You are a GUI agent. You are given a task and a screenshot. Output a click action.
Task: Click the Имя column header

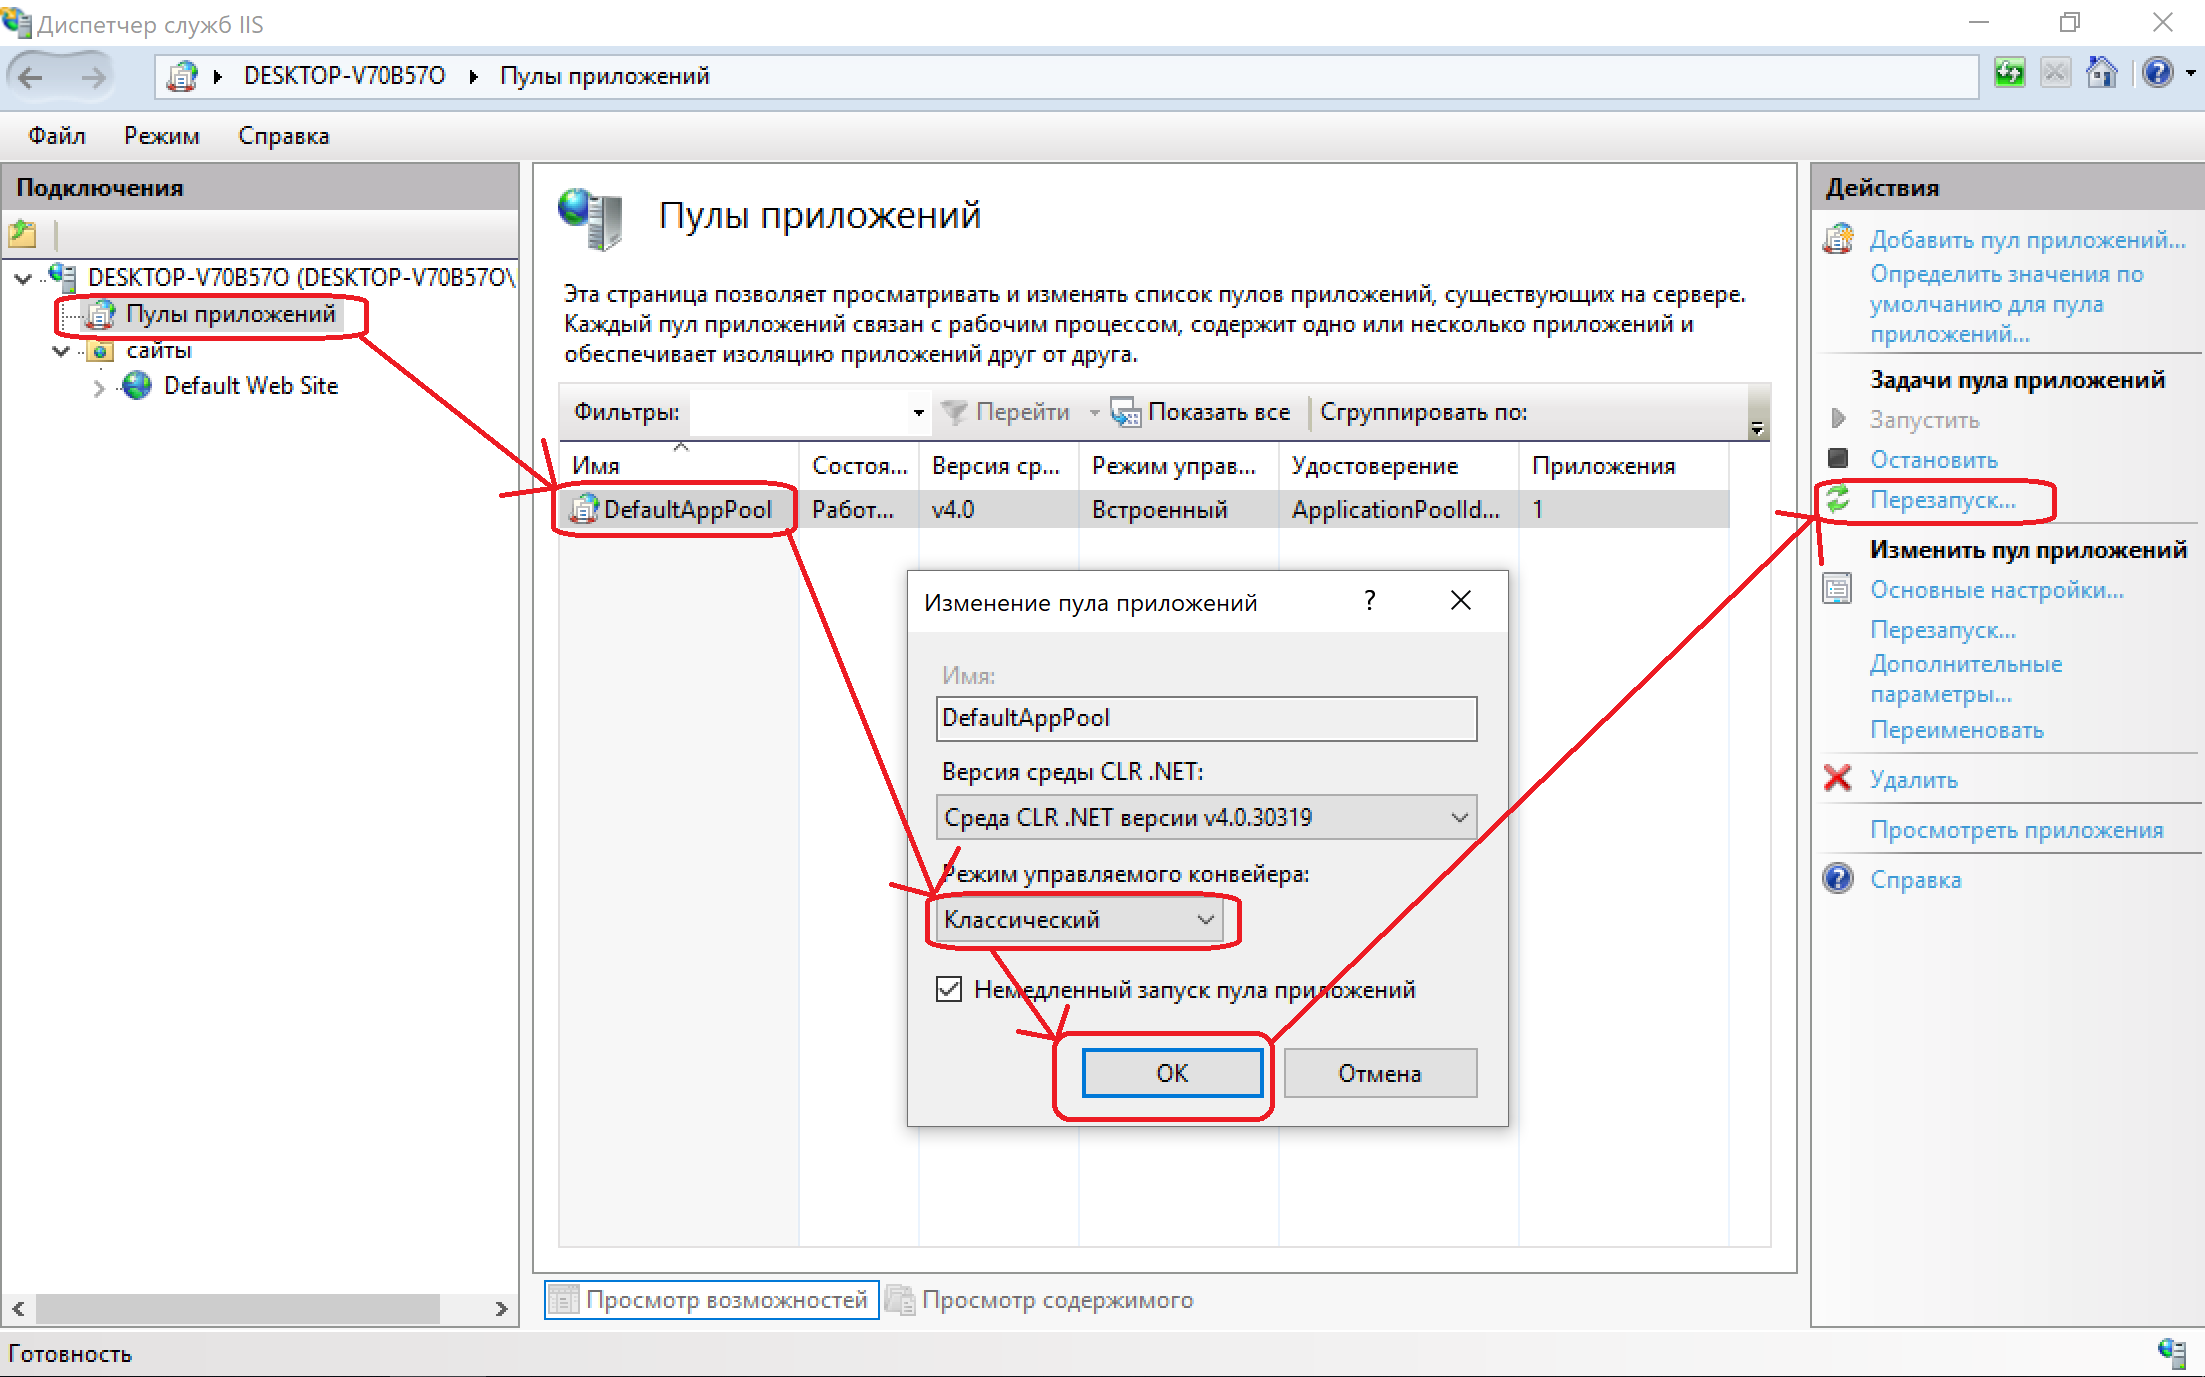pyautogui.click(x=680, y=465)
